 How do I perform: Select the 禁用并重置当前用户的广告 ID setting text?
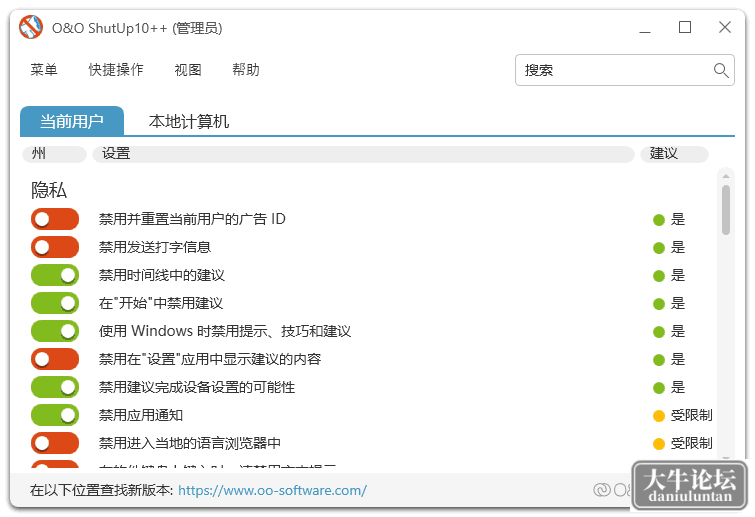click(192, 219)
